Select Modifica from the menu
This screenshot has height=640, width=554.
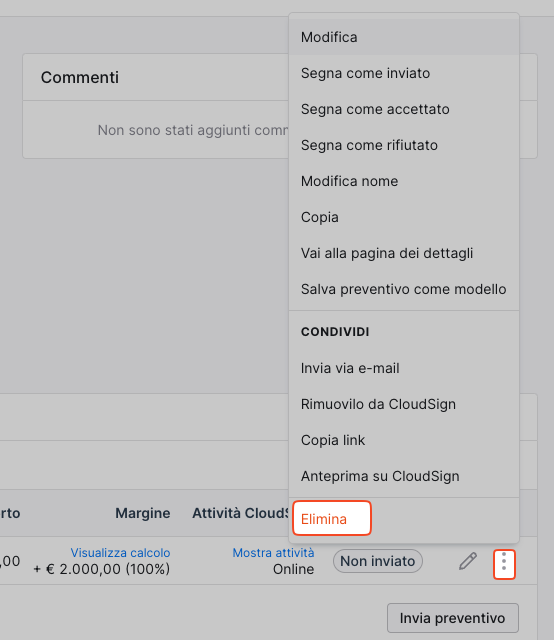[x=404, y=37]
